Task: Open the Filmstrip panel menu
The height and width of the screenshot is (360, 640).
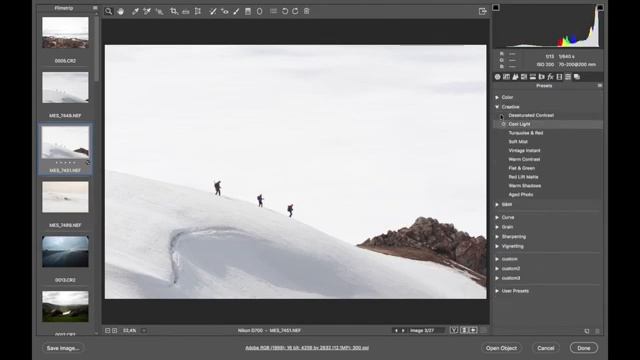Action: (95, 8)
